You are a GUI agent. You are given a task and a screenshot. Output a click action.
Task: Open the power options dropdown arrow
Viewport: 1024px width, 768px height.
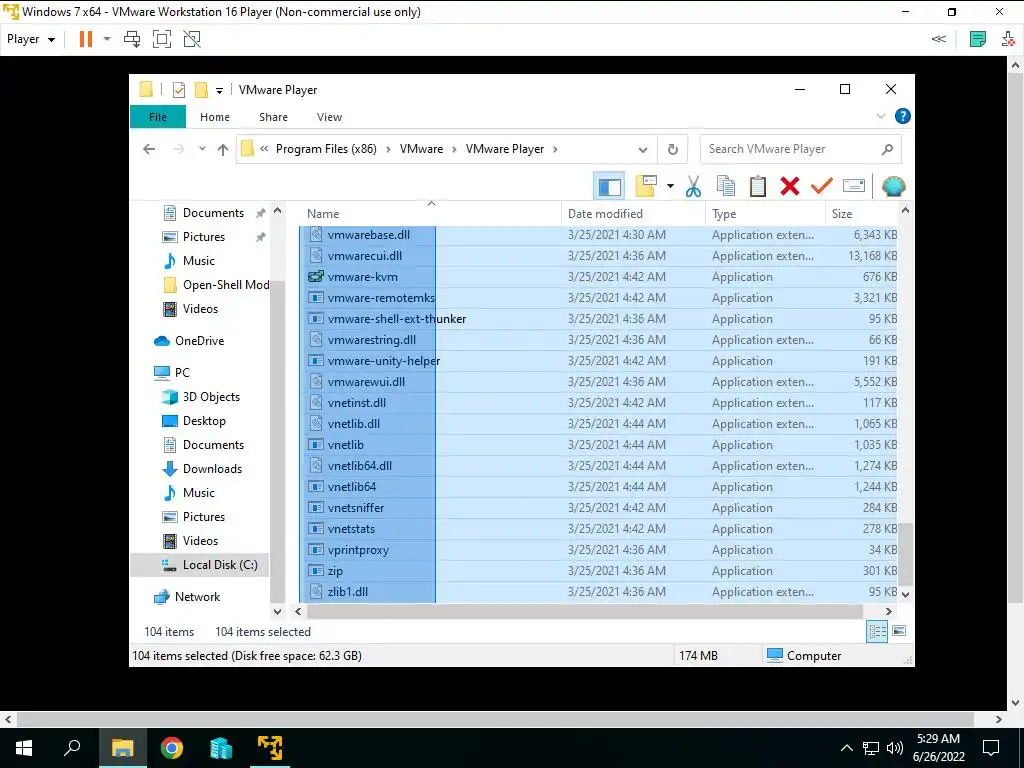click(107, 39)
